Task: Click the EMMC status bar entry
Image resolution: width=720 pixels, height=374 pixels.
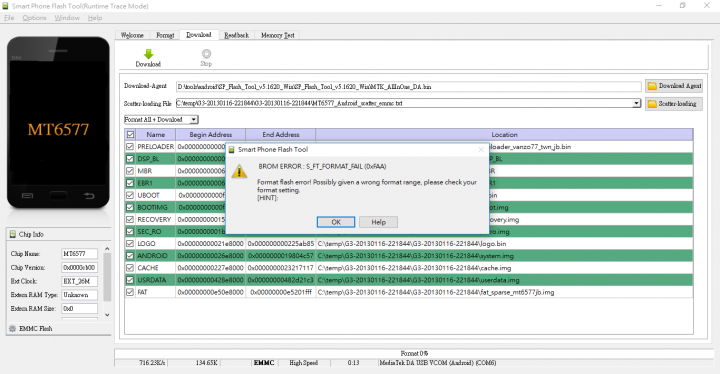Action: click(x=264, y=363)
